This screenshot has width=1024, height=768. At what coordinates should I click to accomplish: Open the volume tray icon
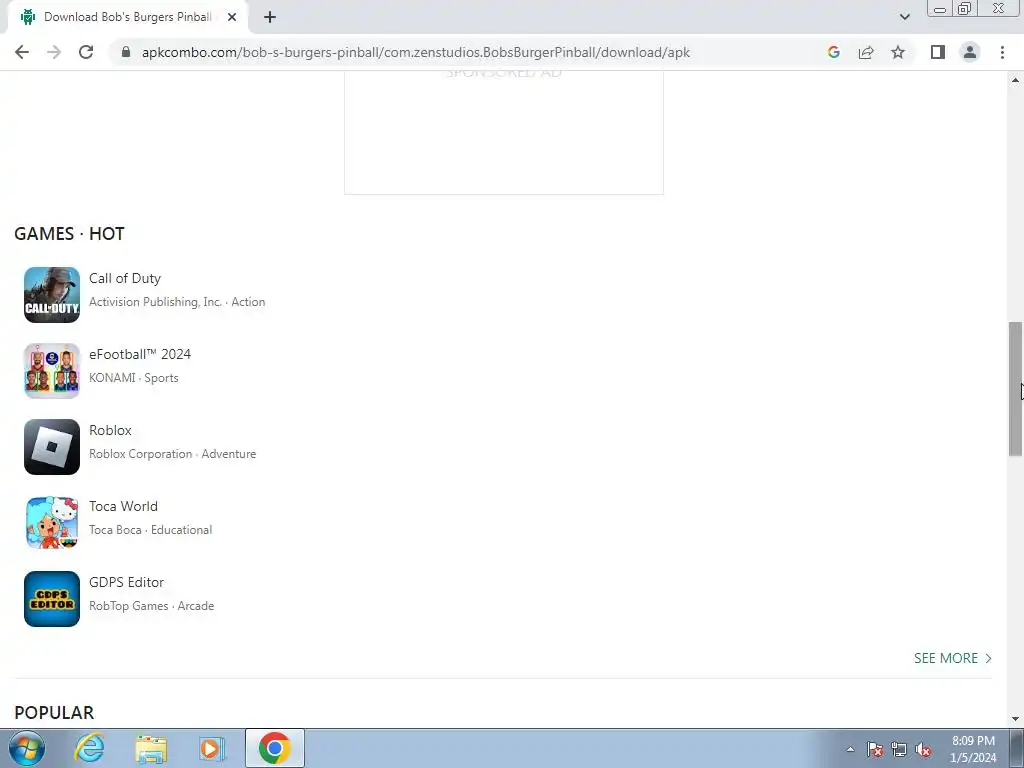click(923, 749)
